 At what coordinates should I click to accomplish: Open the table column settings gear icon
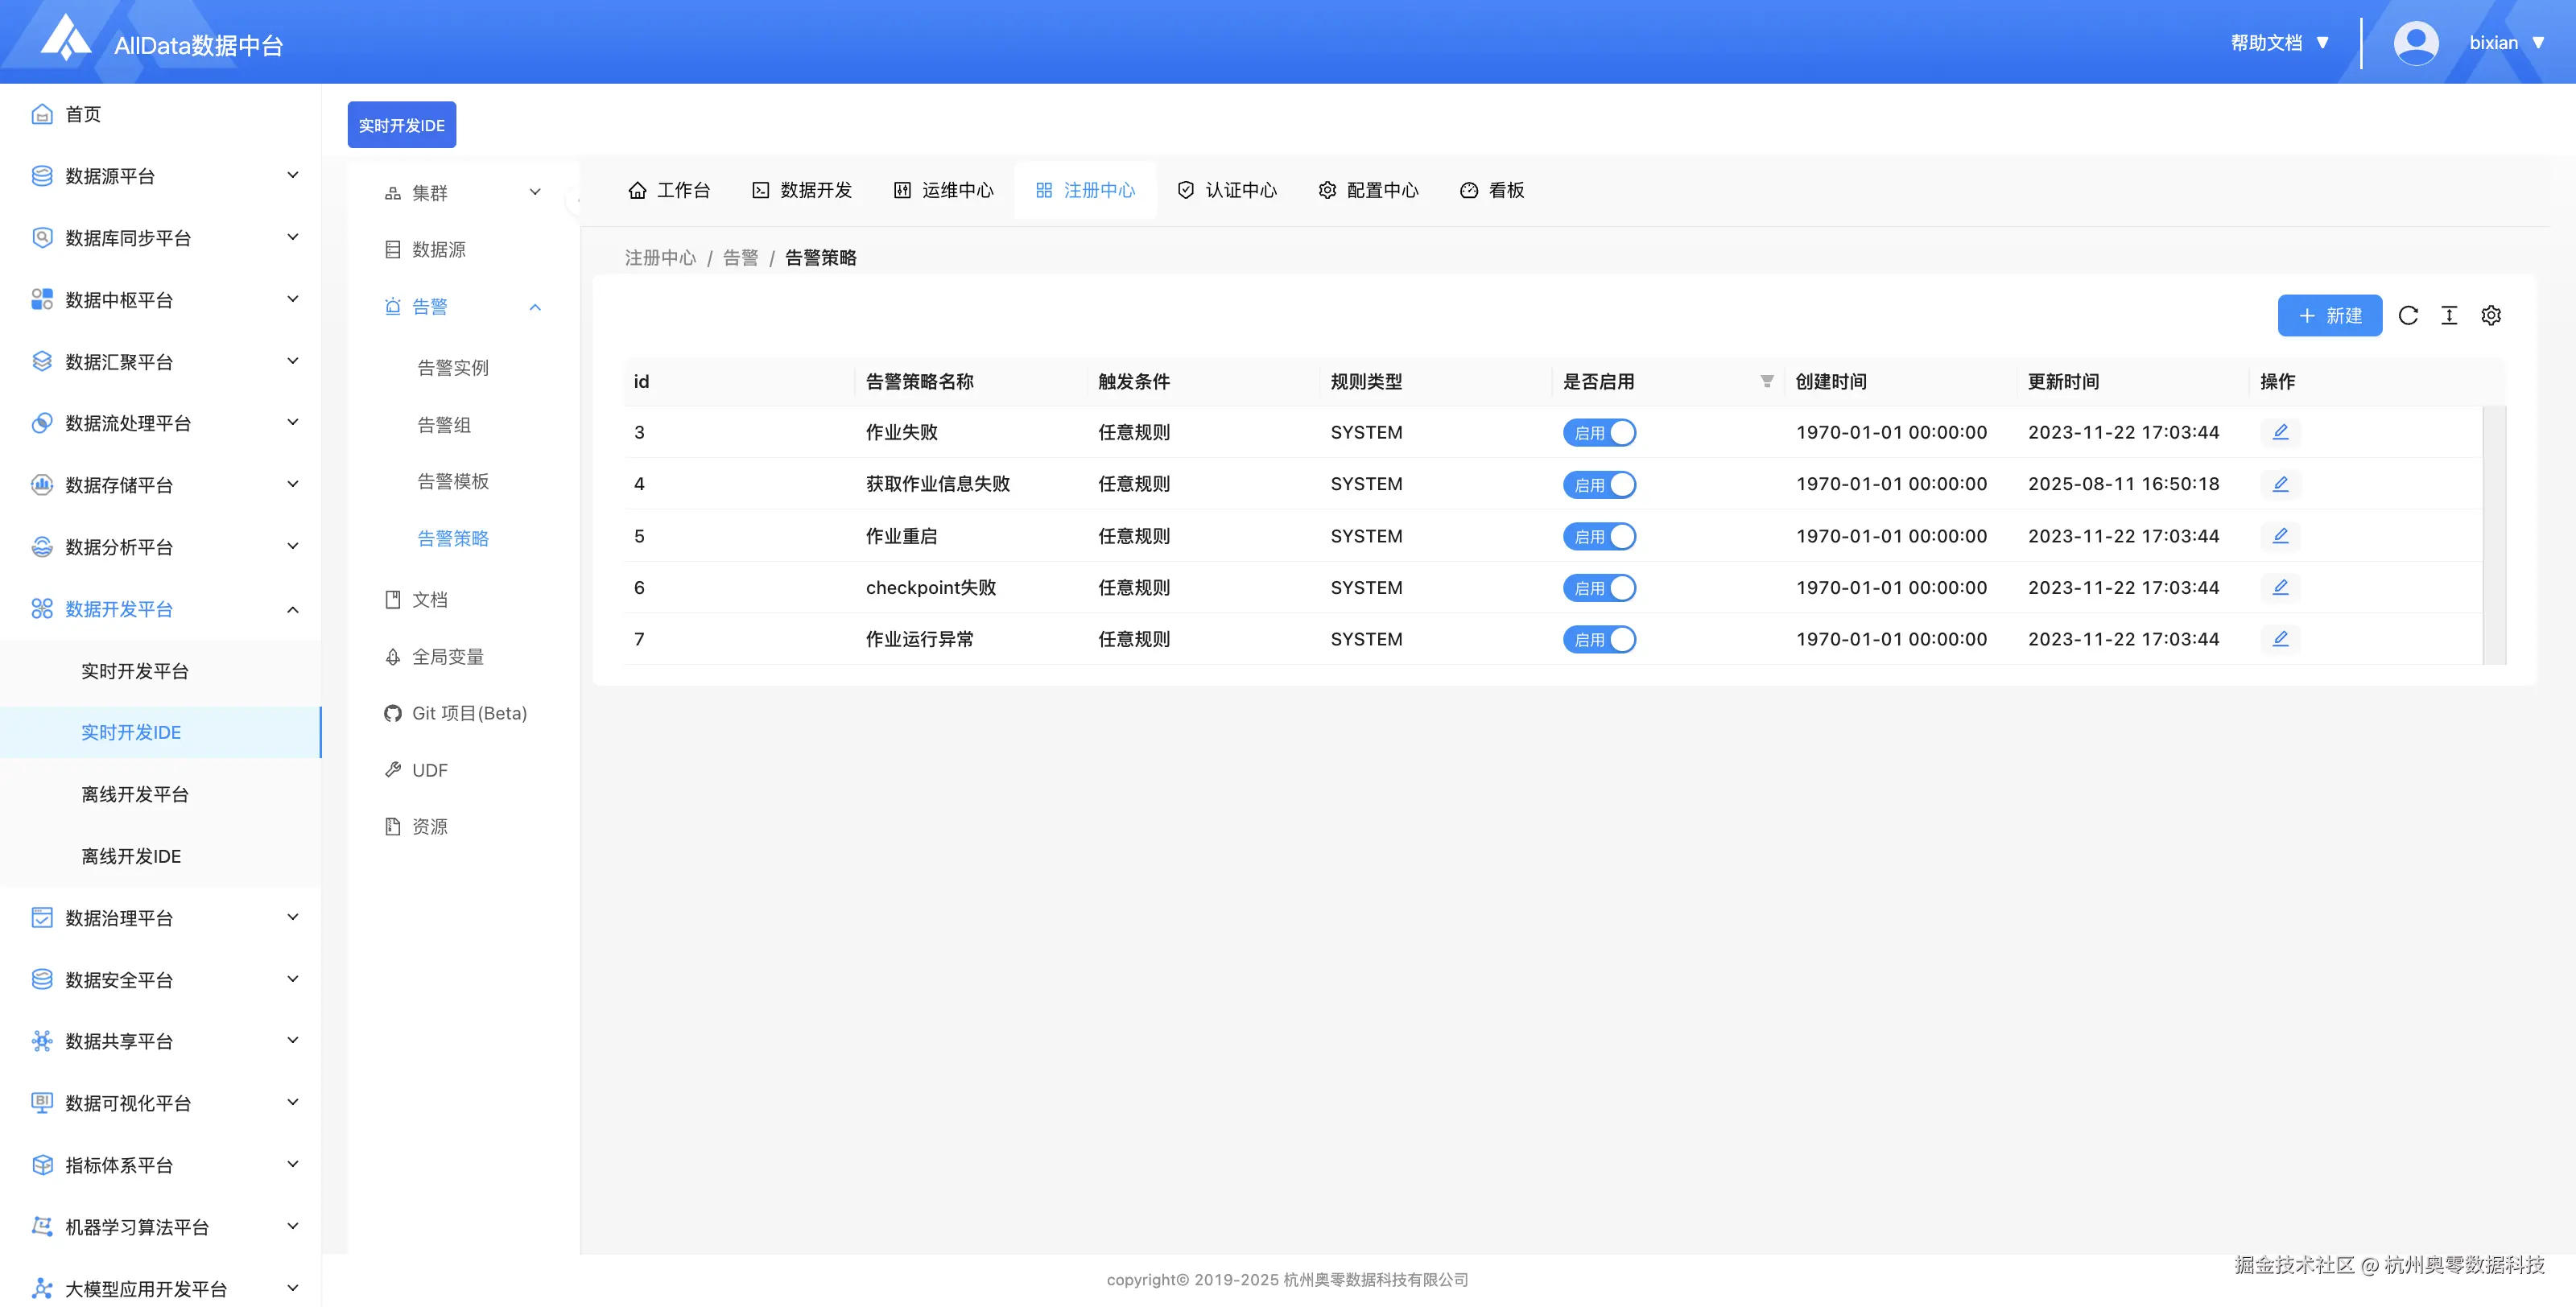[2491, 315]
